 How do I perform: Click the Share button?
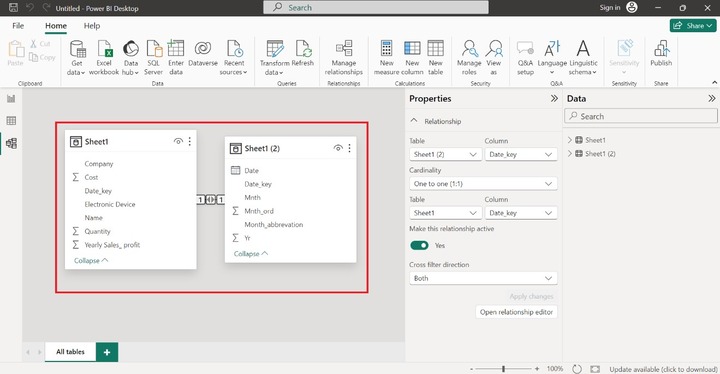693,26
